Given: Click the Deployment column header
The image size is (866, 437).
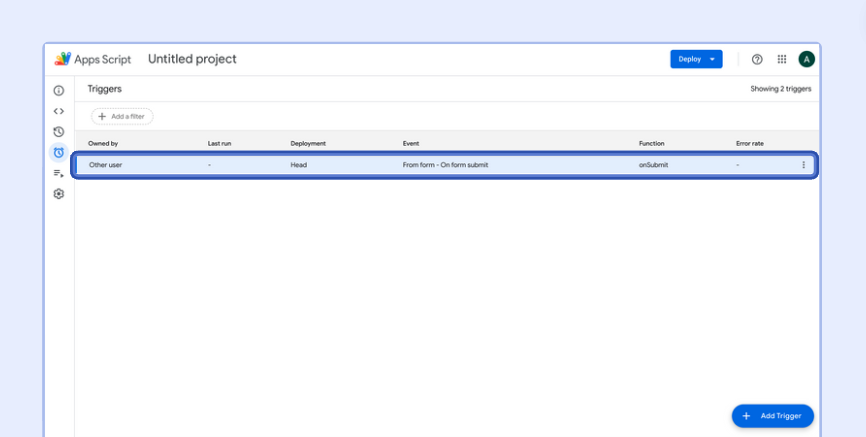Looking at the screenshot, I should [308, 144].
